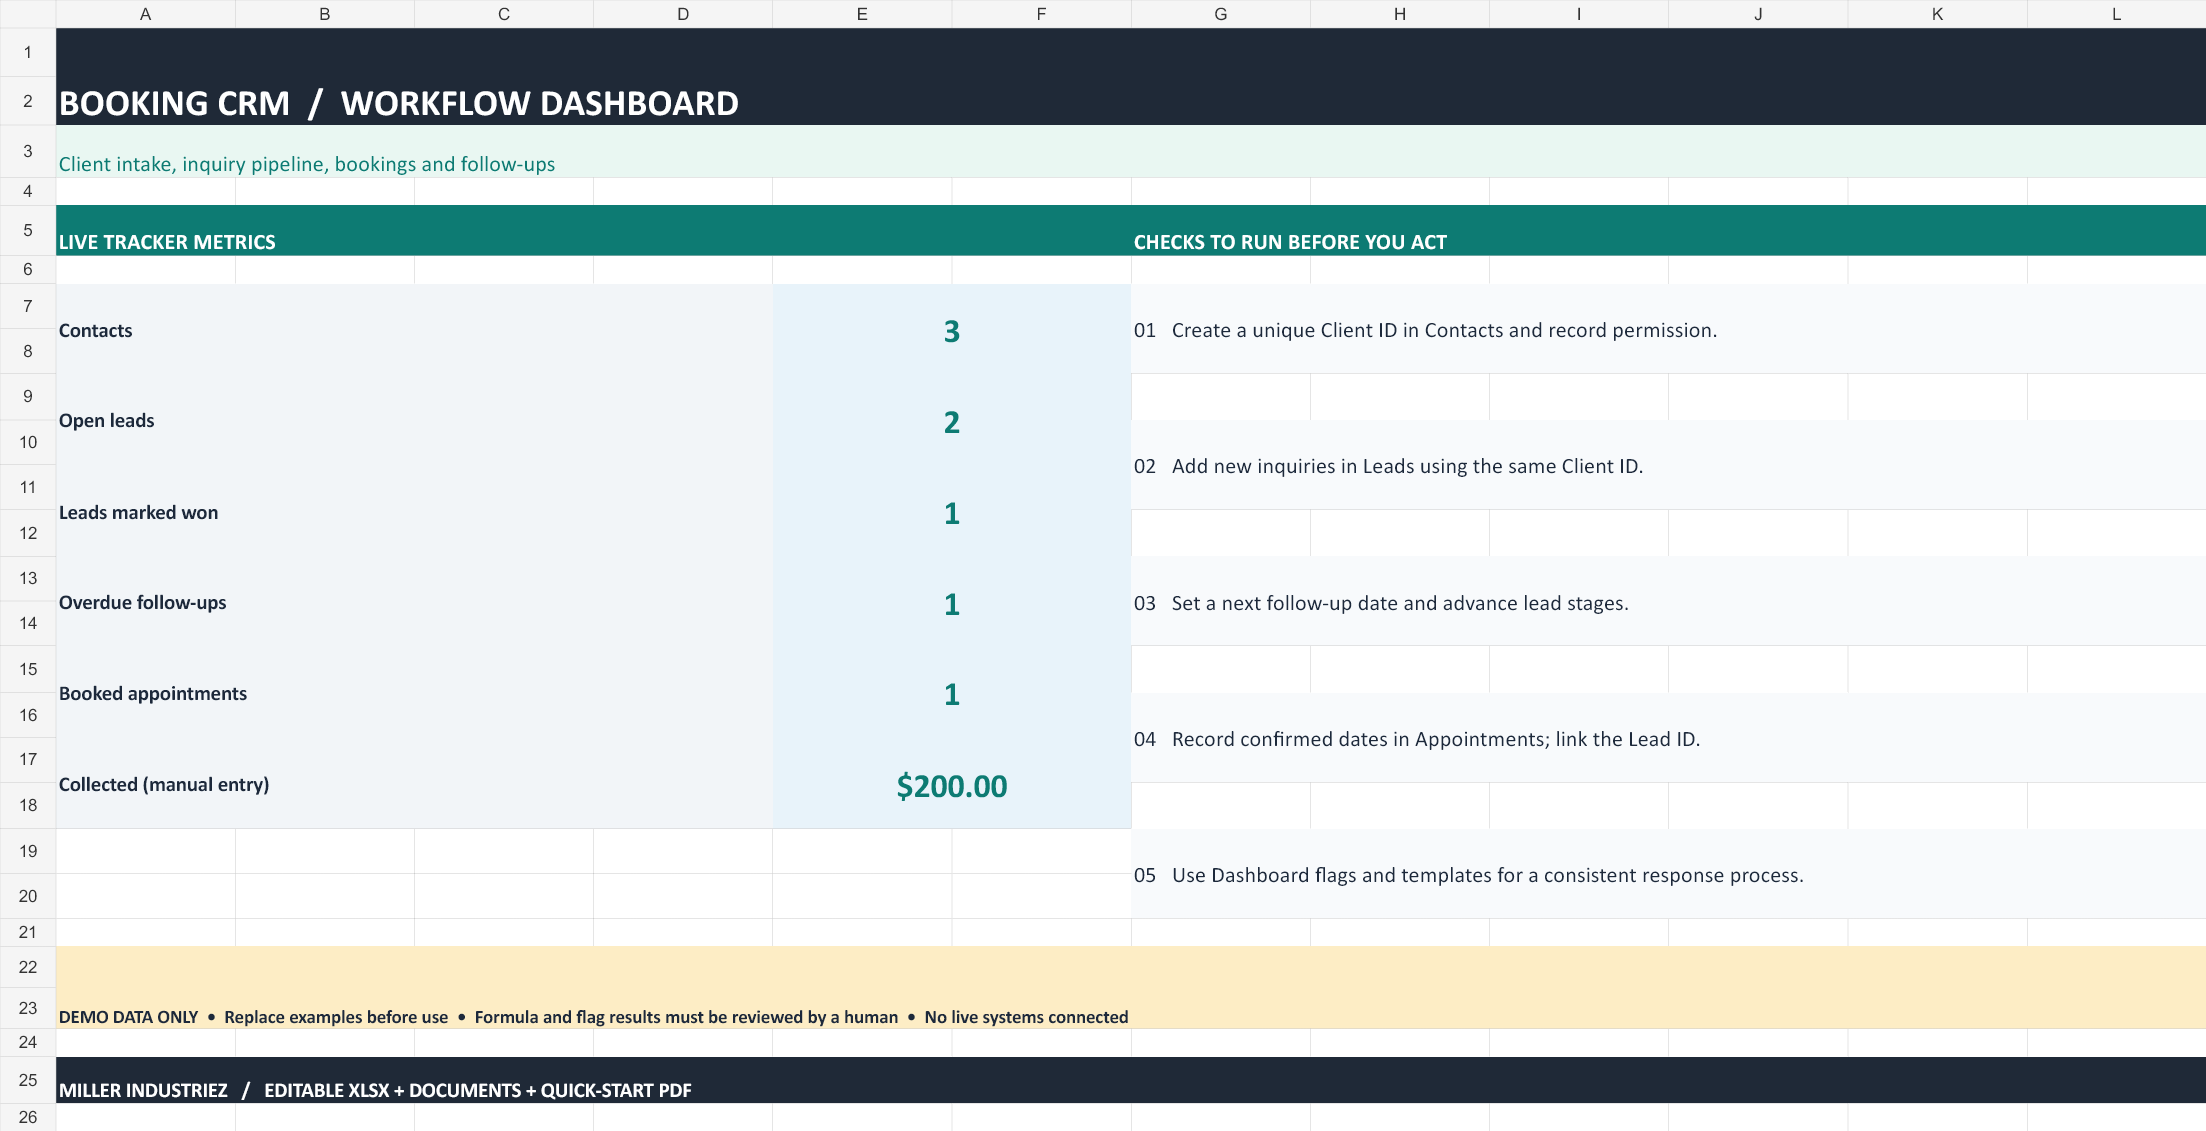
Task: Click the Collected (manual entry) label
Action: 164,784
